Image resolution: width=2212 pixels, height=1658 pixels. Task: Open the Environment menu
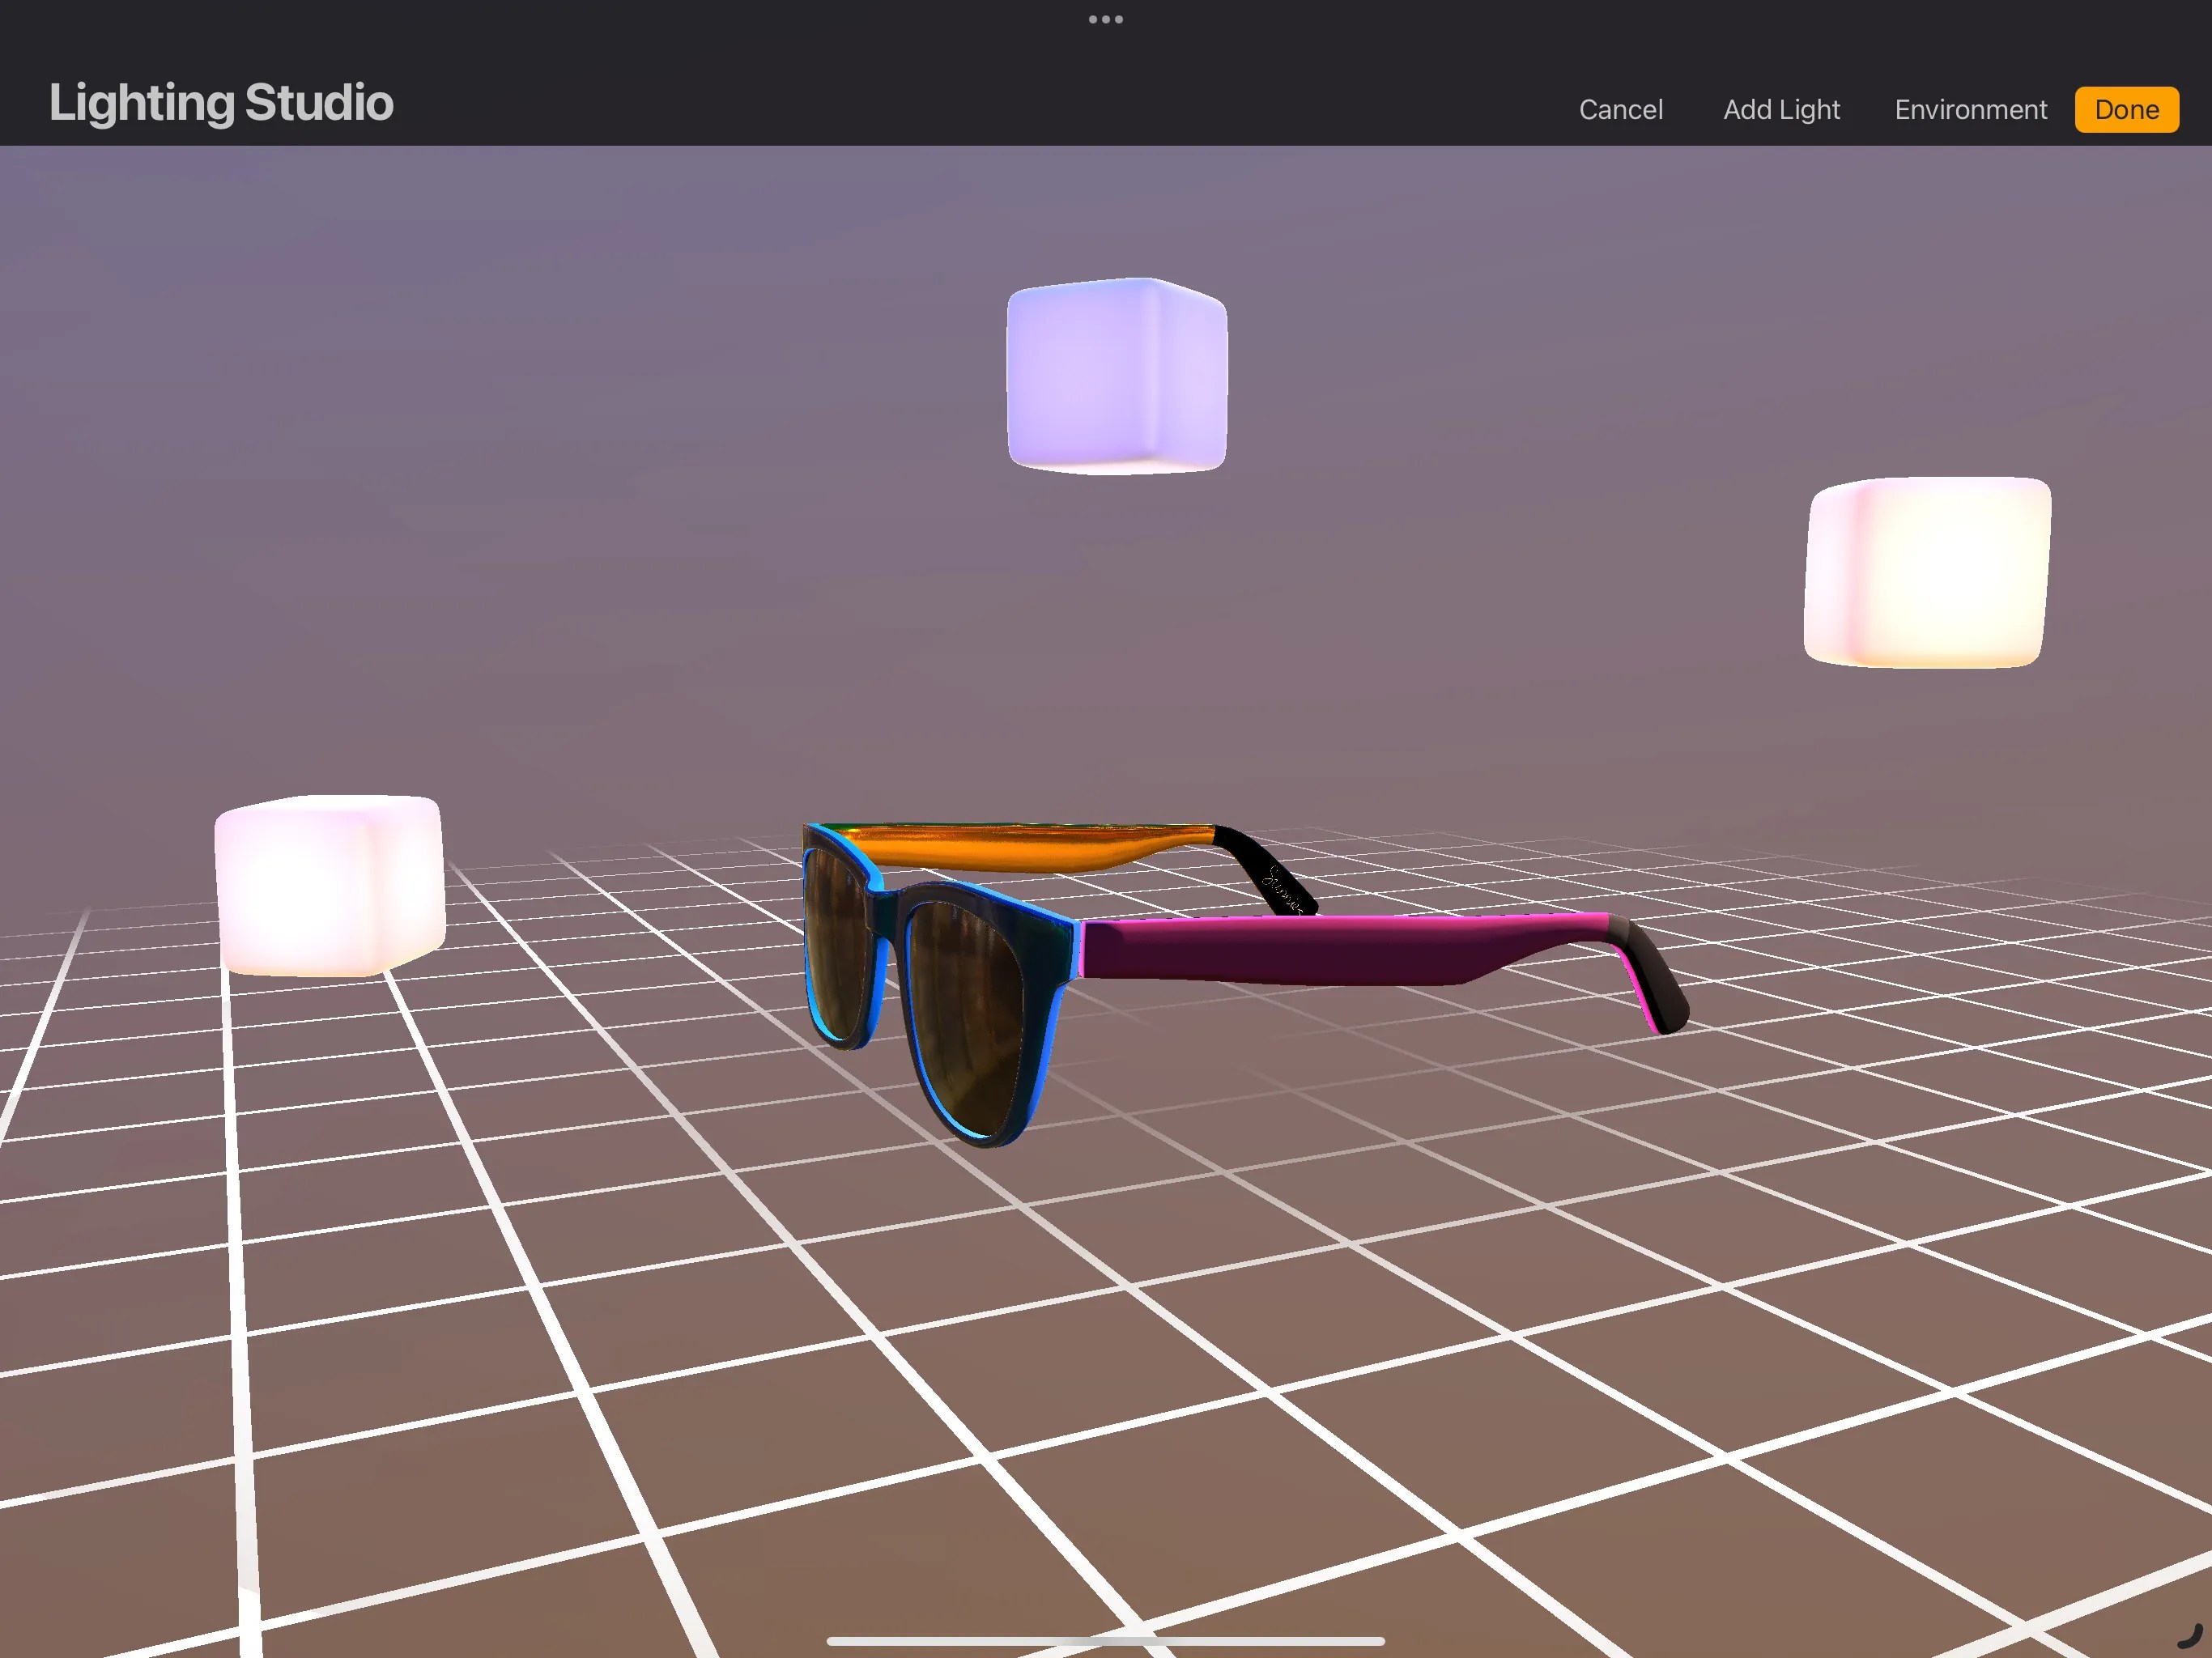[1970, 110]
